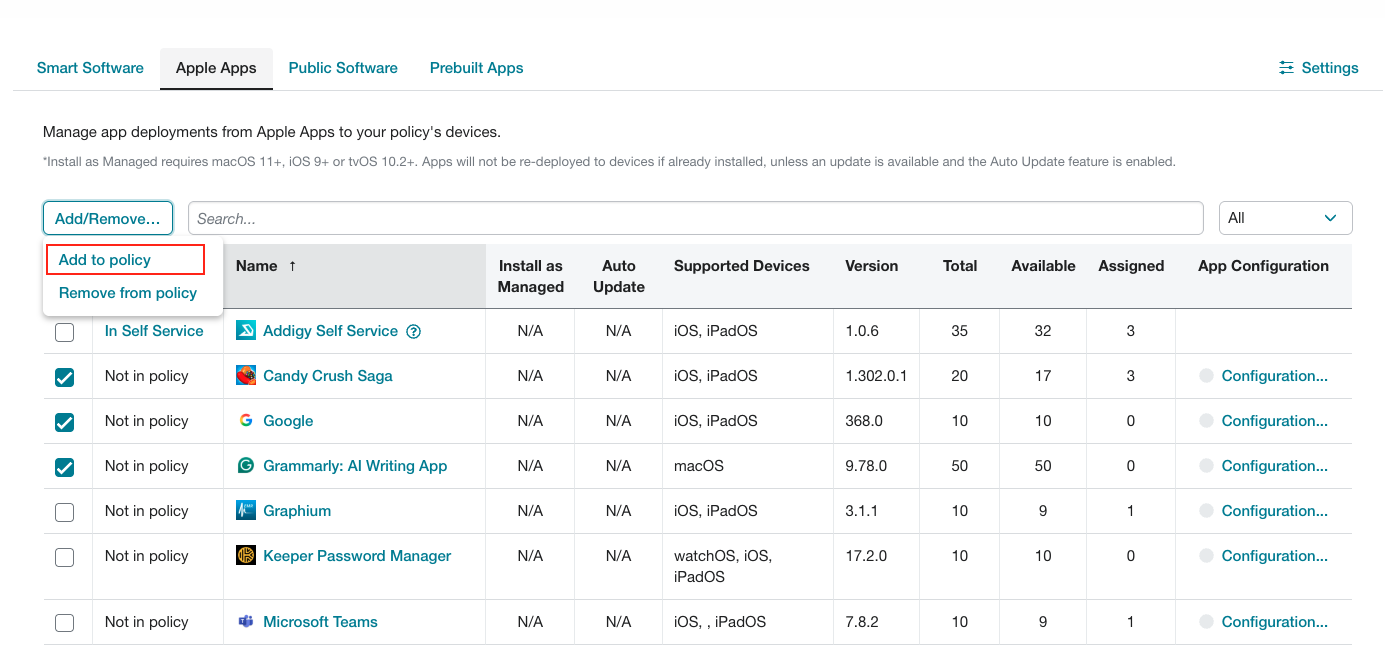Open Configuration... for Microsoft Teams
This screenshot has width=1385, height=645.
coord(1275,622)
